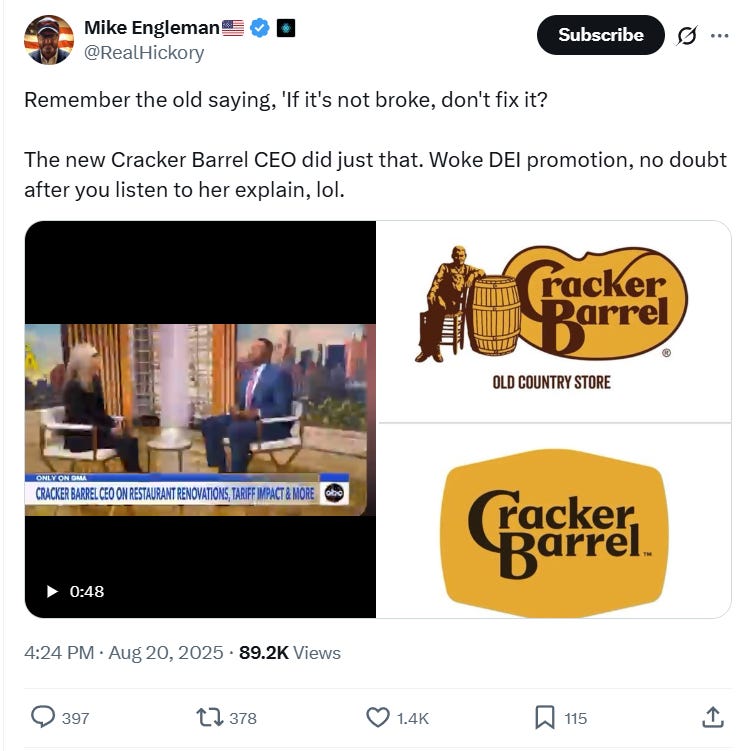Open the three-dot more options menu

720,35
